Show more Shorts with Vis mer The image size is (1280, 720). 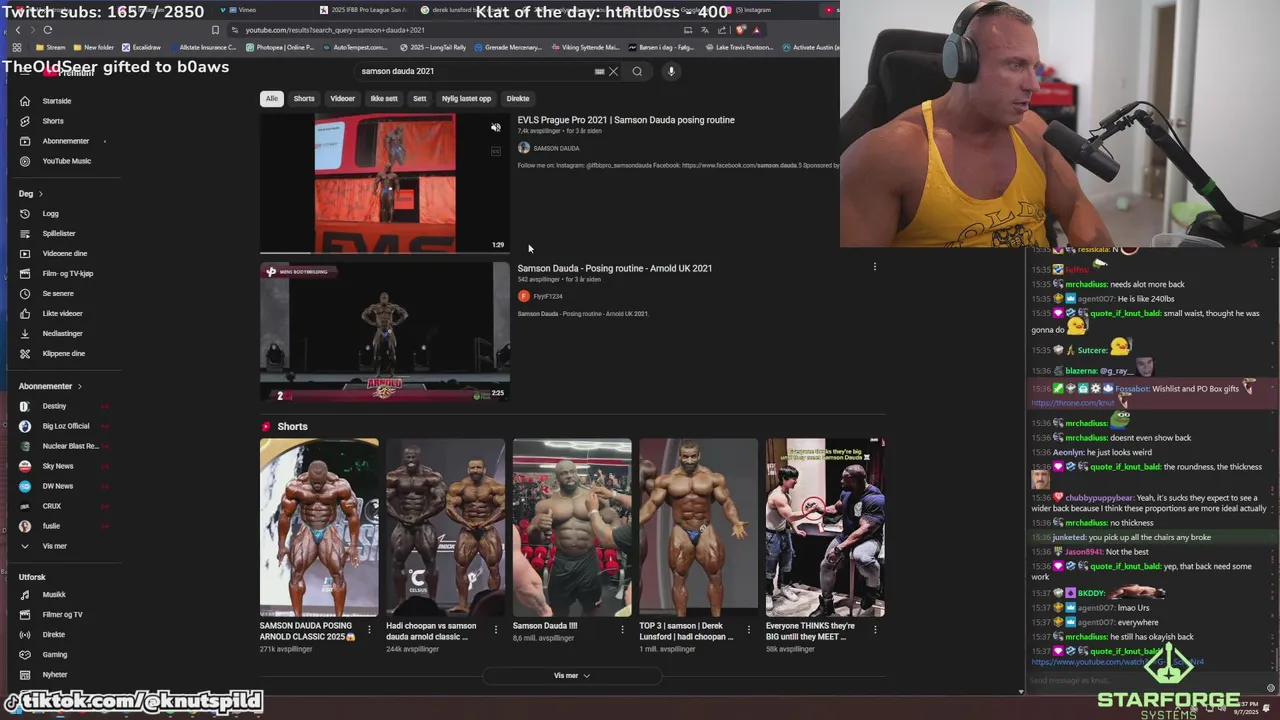pos(572,676)
